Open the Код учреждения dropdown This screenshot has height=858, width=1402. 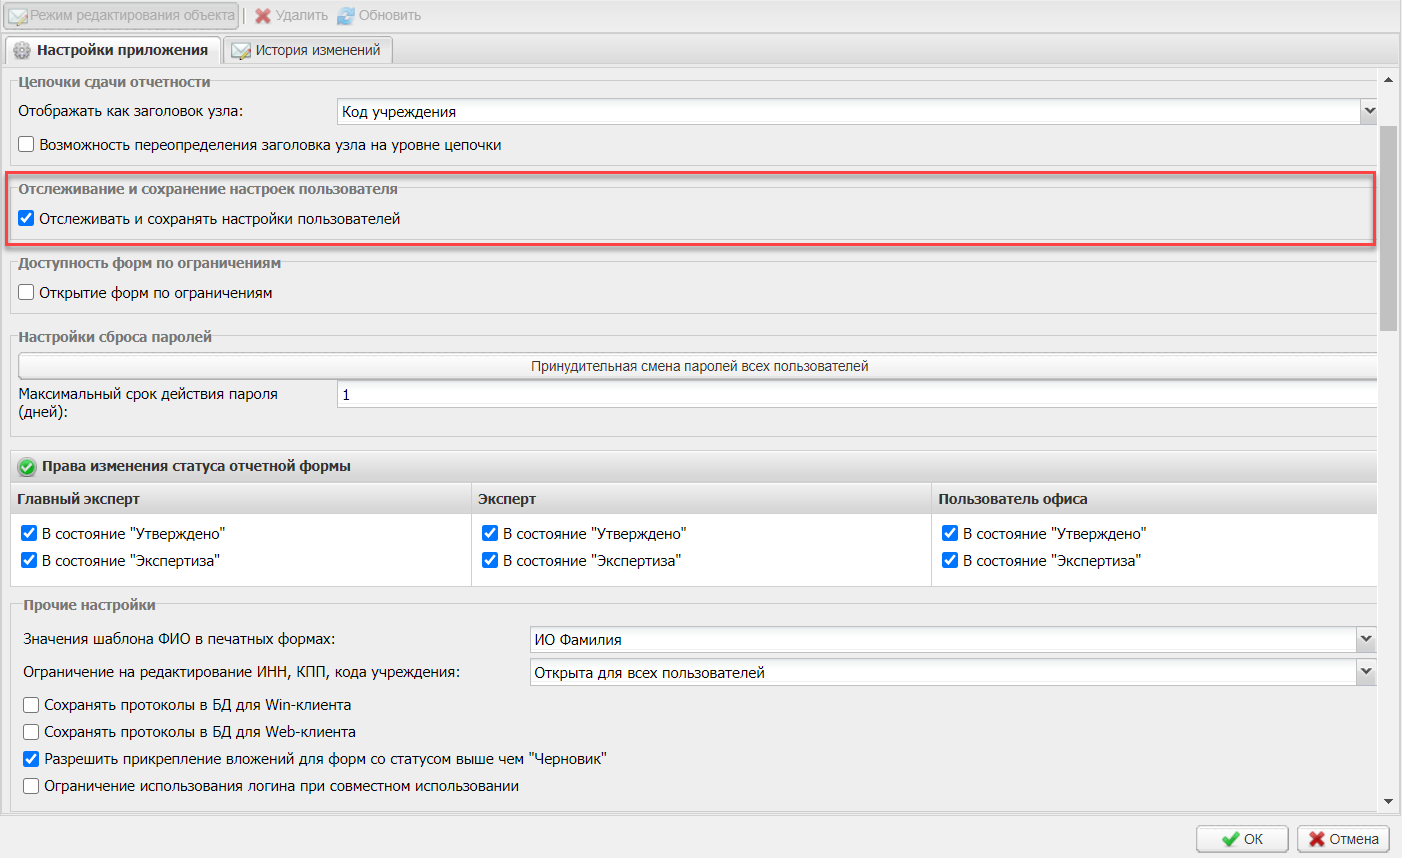(1369, 112)
